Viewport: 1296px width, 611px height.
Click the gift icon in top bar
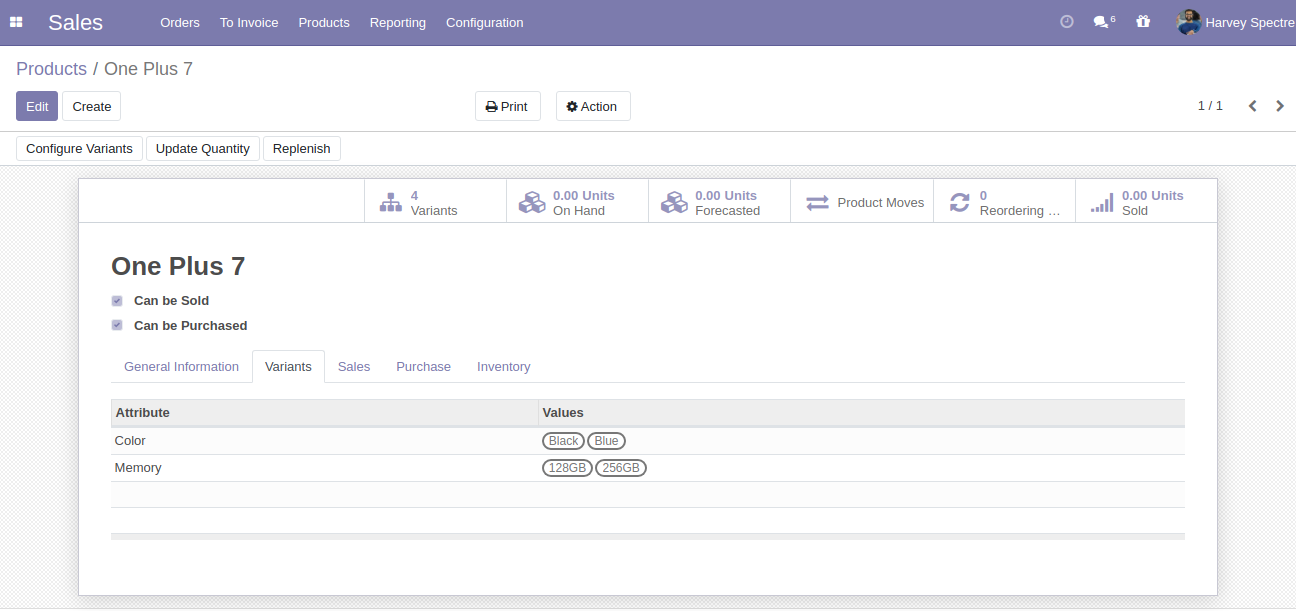click(1143, 22)
